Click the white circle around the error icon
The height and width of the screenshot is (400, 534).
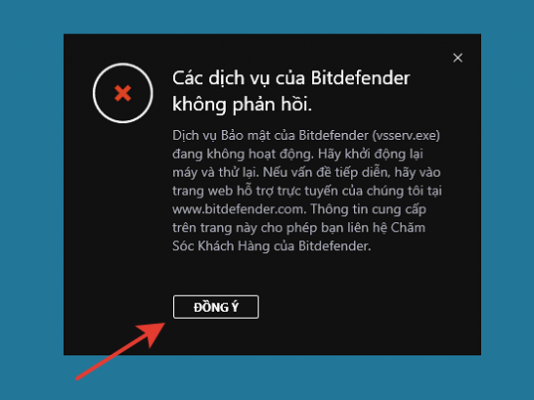123,93
